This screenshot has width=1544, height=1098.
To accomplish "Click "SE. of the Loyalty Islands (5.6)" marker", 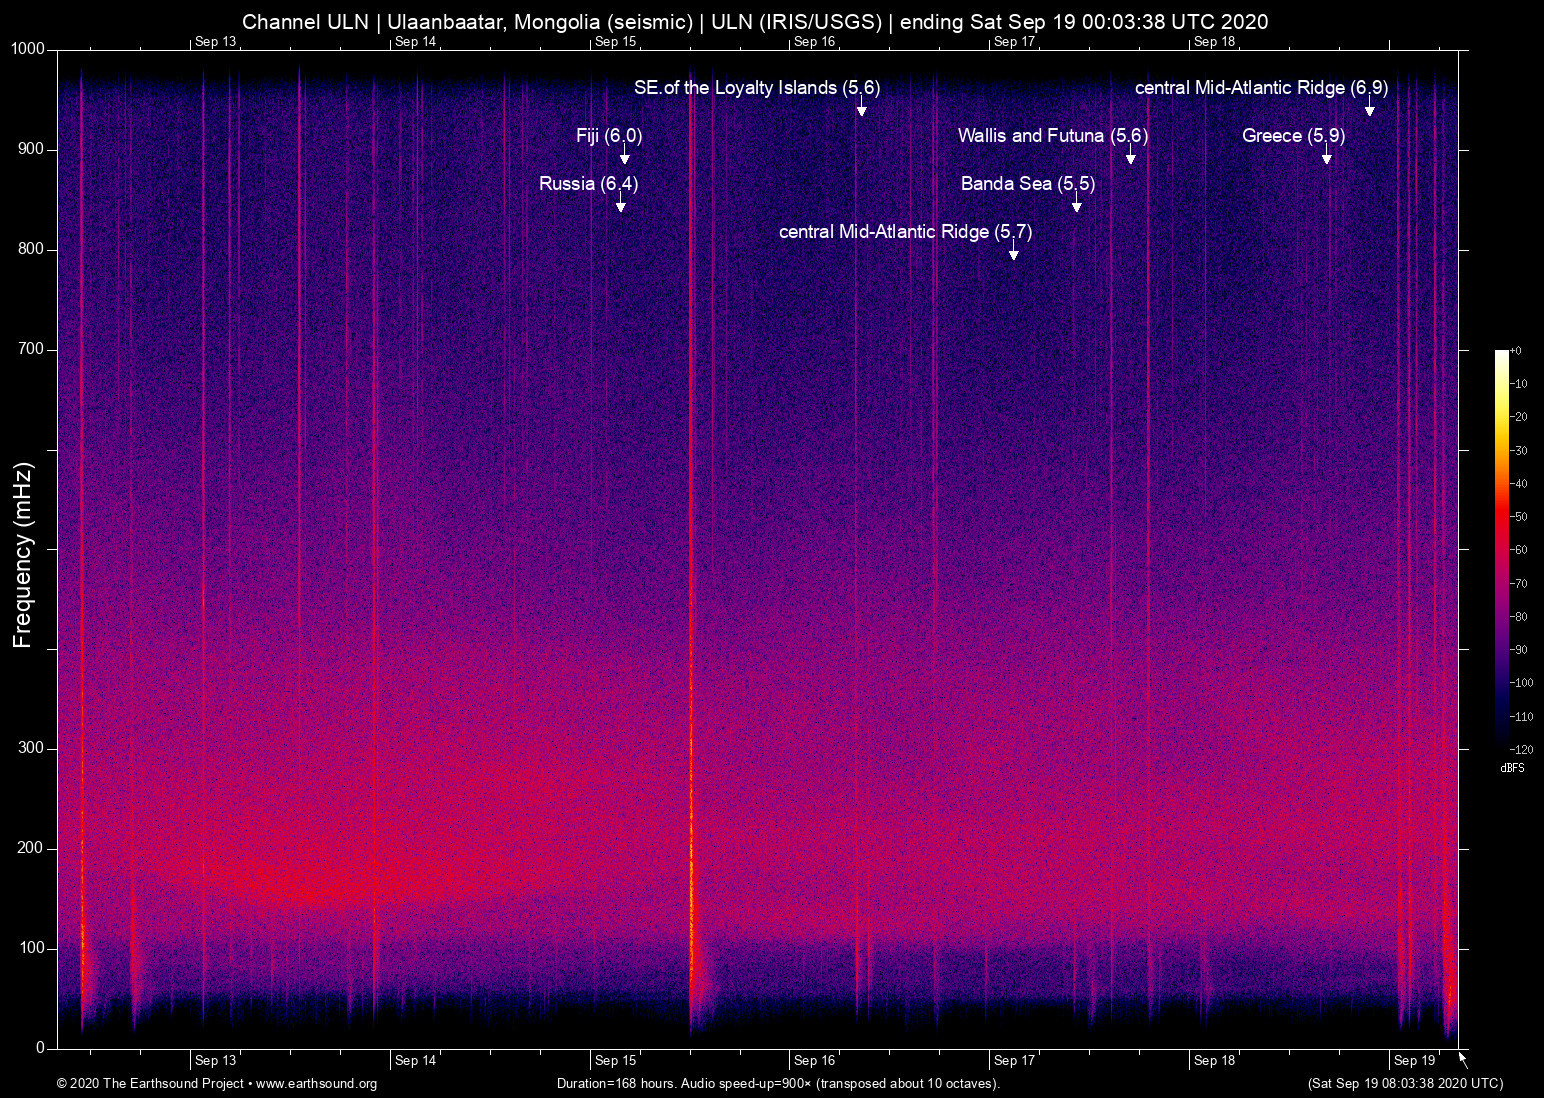I will coord(756,88).
